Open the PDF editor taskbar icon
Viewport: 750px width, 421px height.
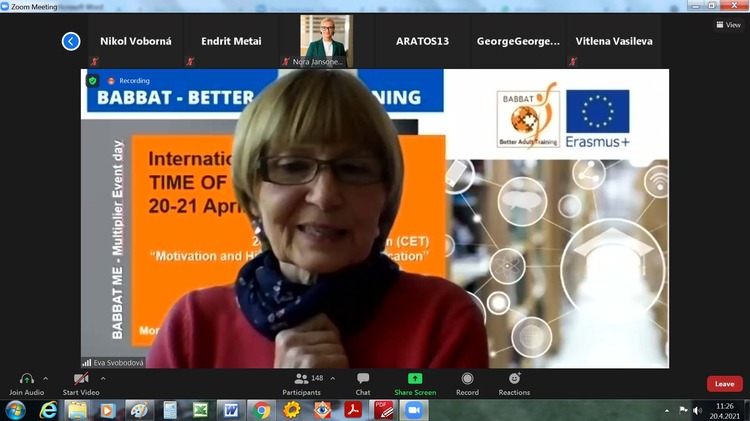[384, 410]
